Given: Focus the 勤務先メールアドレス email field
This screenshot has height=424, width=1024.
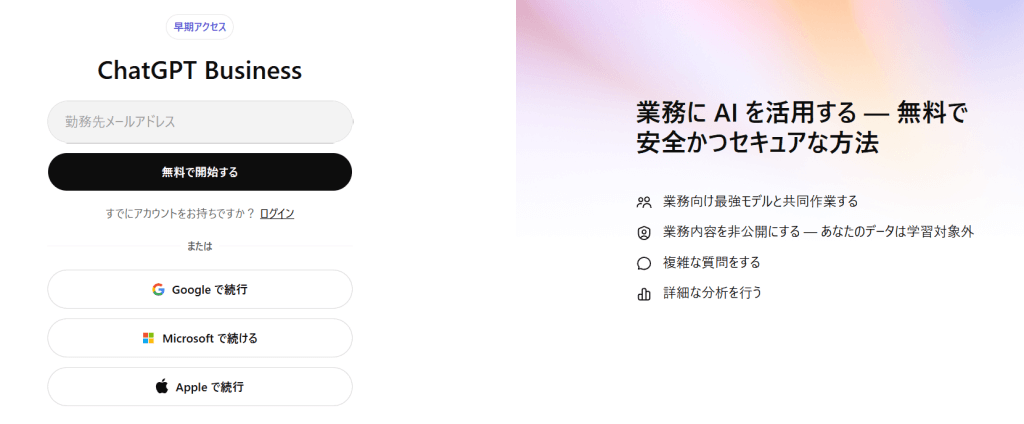Looking at the screenshot, I should click(x=200, y=122).
